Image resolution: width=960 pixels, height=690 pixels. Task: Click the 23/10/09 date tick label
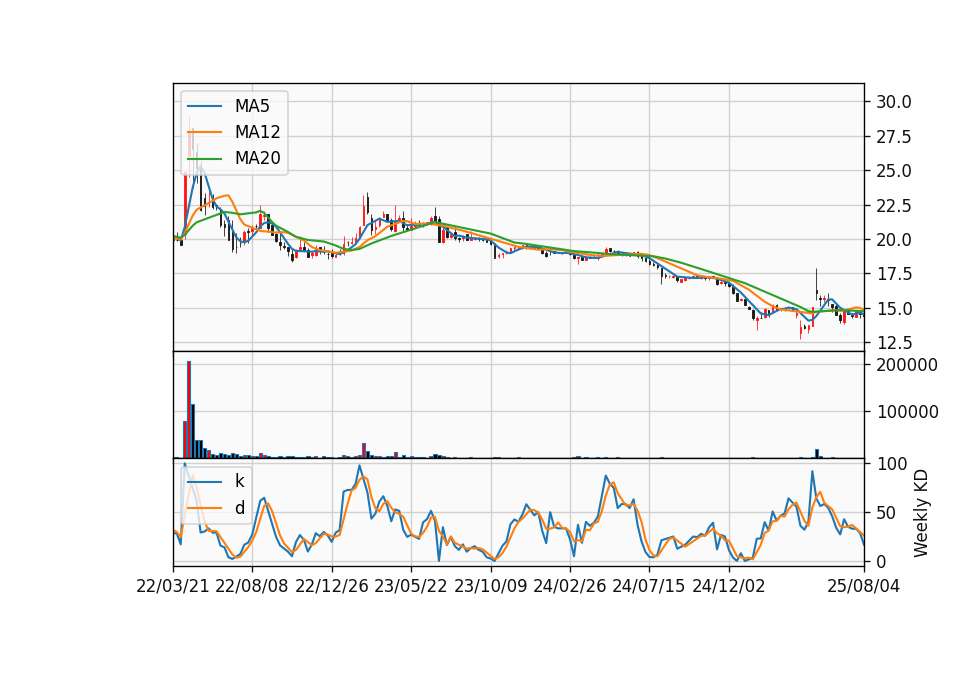(490, 586)
